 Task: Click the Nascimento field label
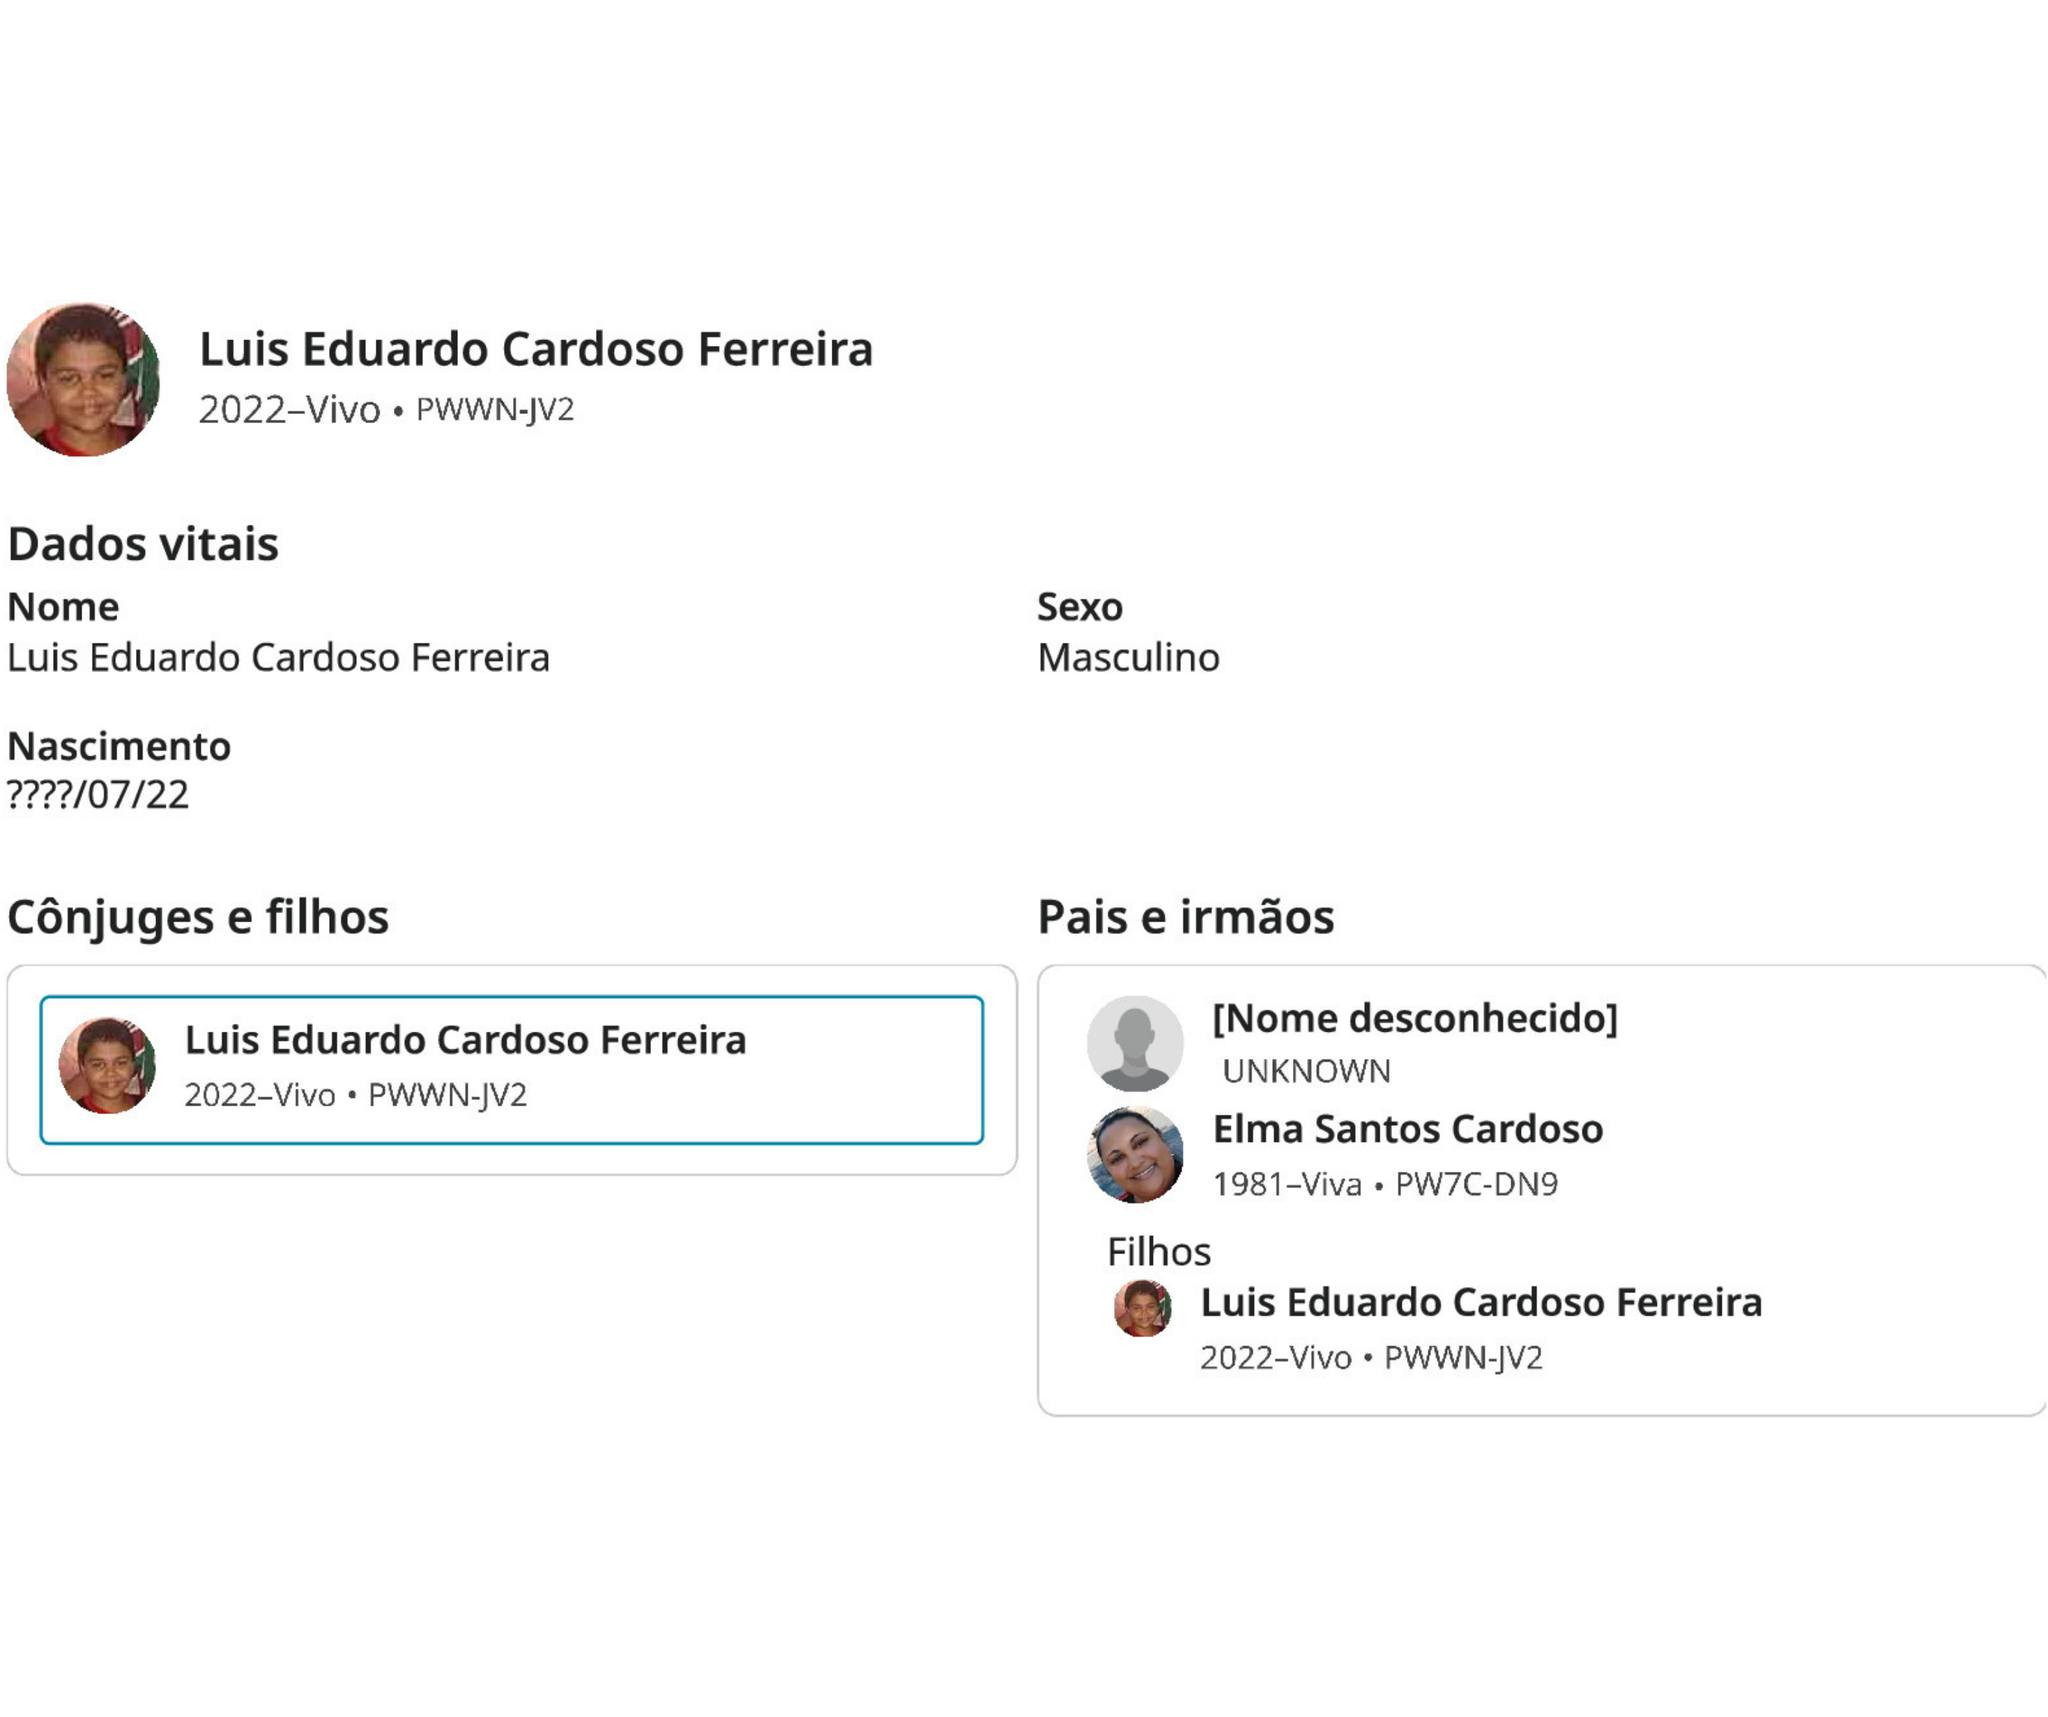[119, 746]
